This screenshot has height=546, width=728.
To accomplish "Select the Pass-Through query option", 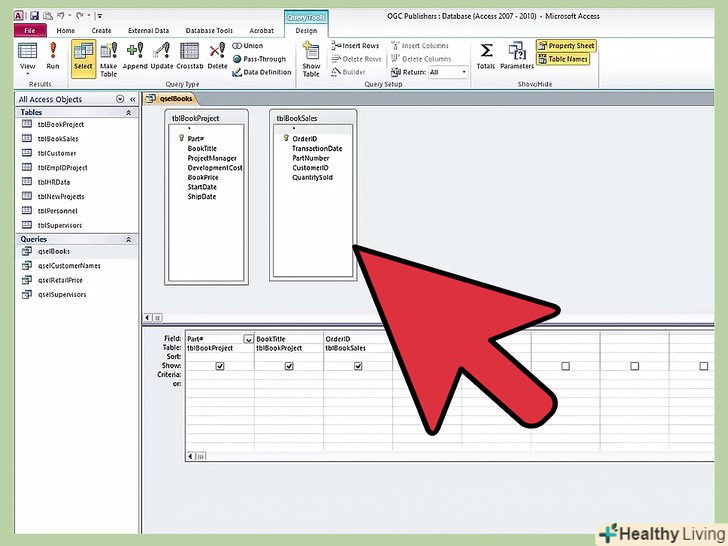I will pyautogui.click(x=259, y=59).
